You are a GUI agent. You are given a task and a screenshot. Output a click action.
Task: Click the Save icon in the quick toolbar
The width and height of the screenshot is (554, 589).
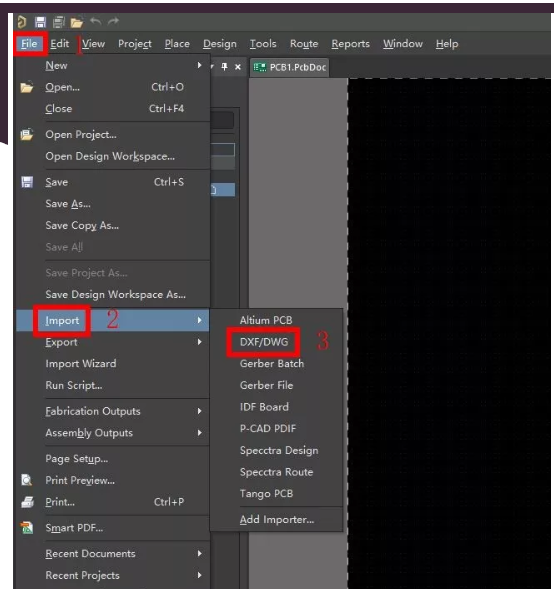coord(40,22)
